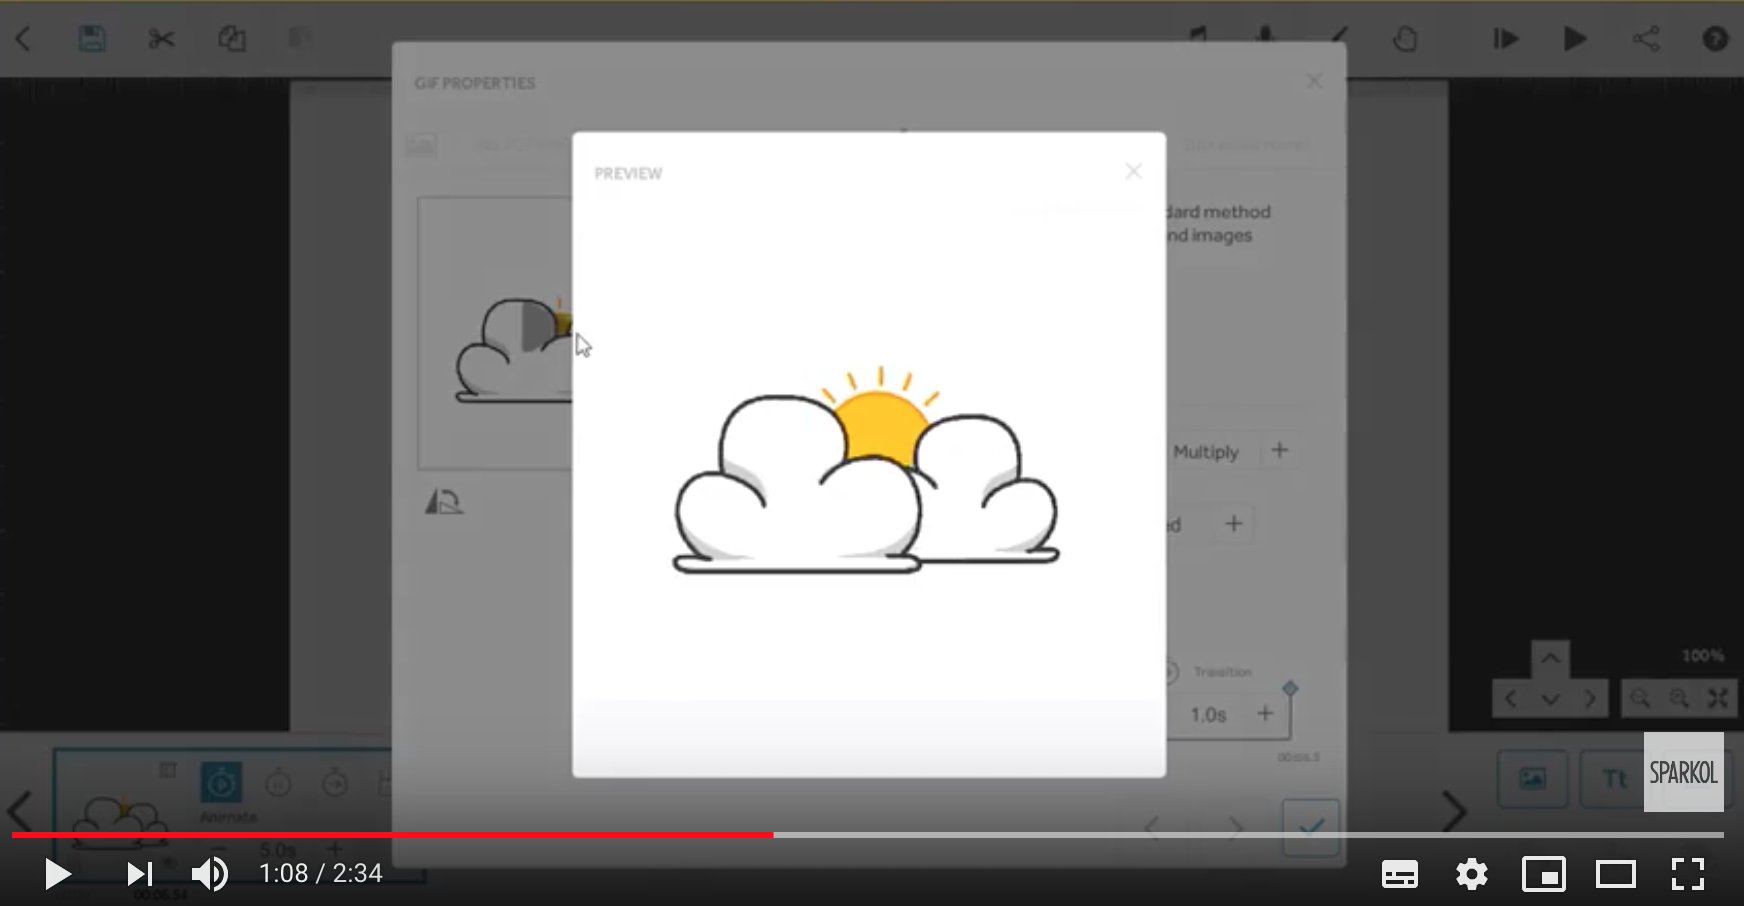The height and width of the screenshot is (906, 1744).
Task: Add new text with Tt button
Action: click(1612, 779)
